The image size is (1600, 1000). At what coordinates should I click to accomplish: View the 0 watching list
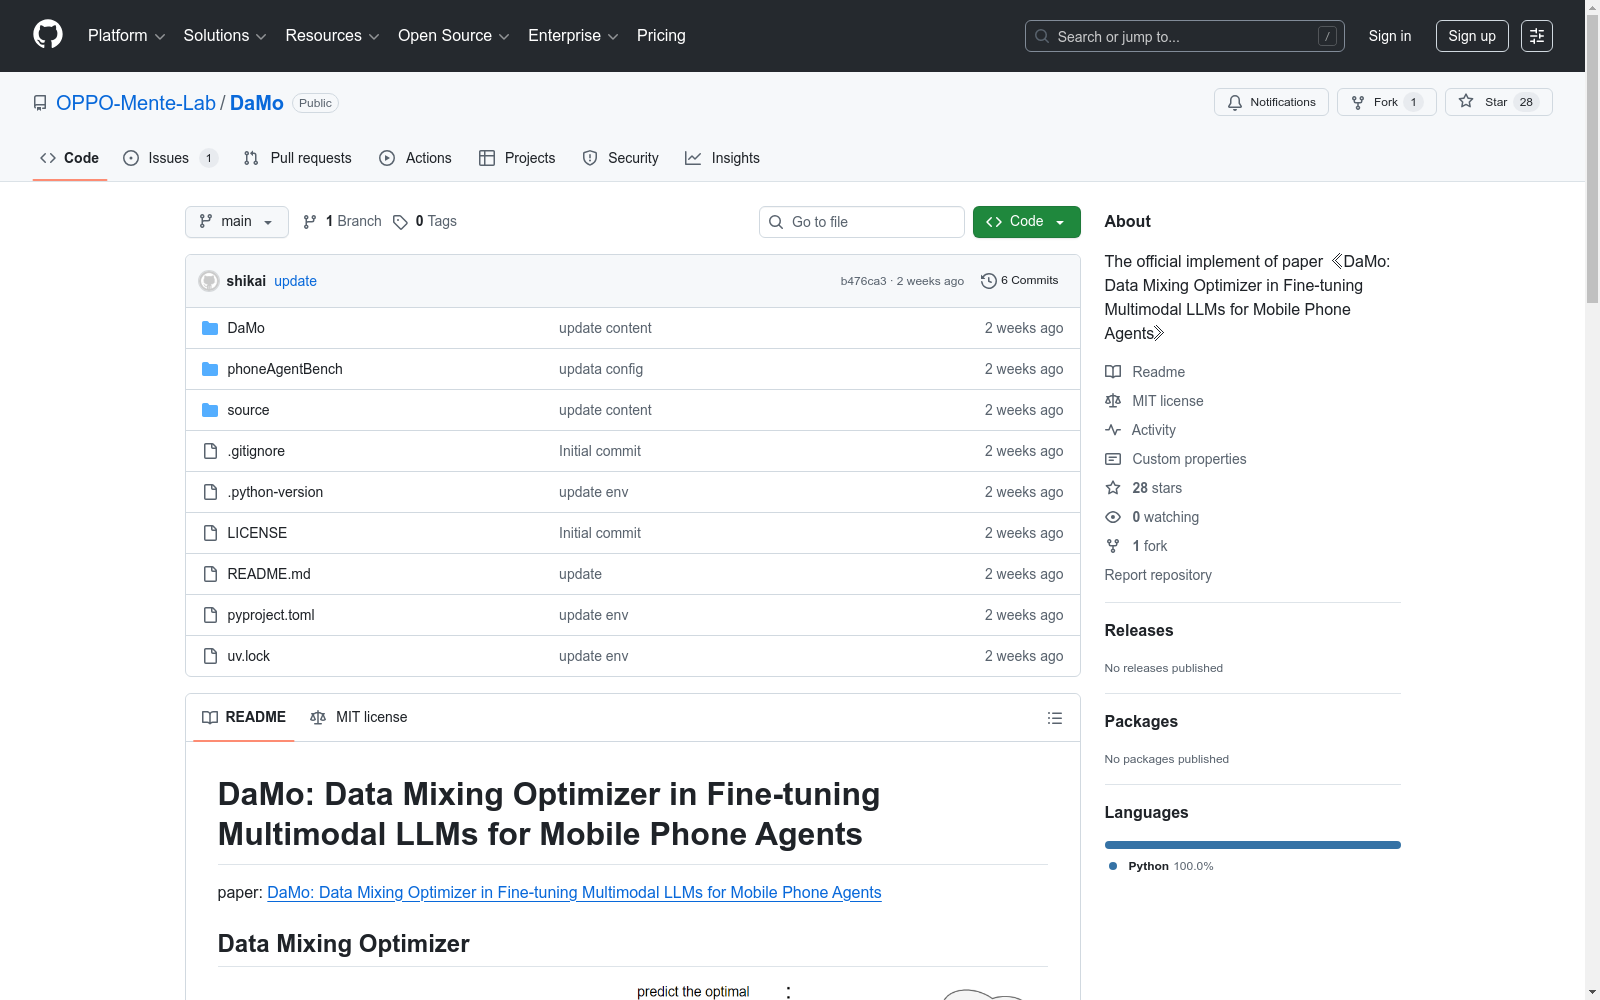pyautogui.click(x=1152, y=517)
